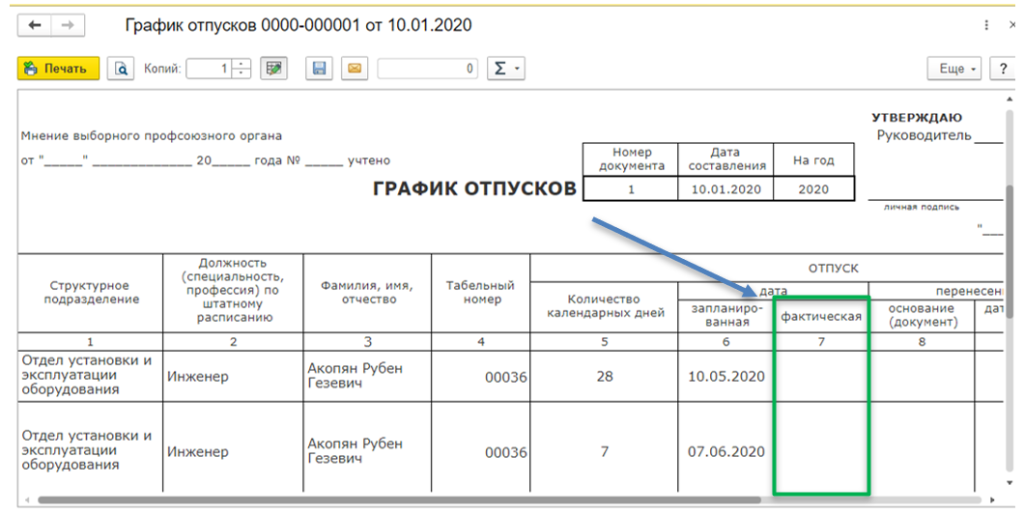Click the Копий number input field
The image size is (1024, 514).
(x=210, y=69)
